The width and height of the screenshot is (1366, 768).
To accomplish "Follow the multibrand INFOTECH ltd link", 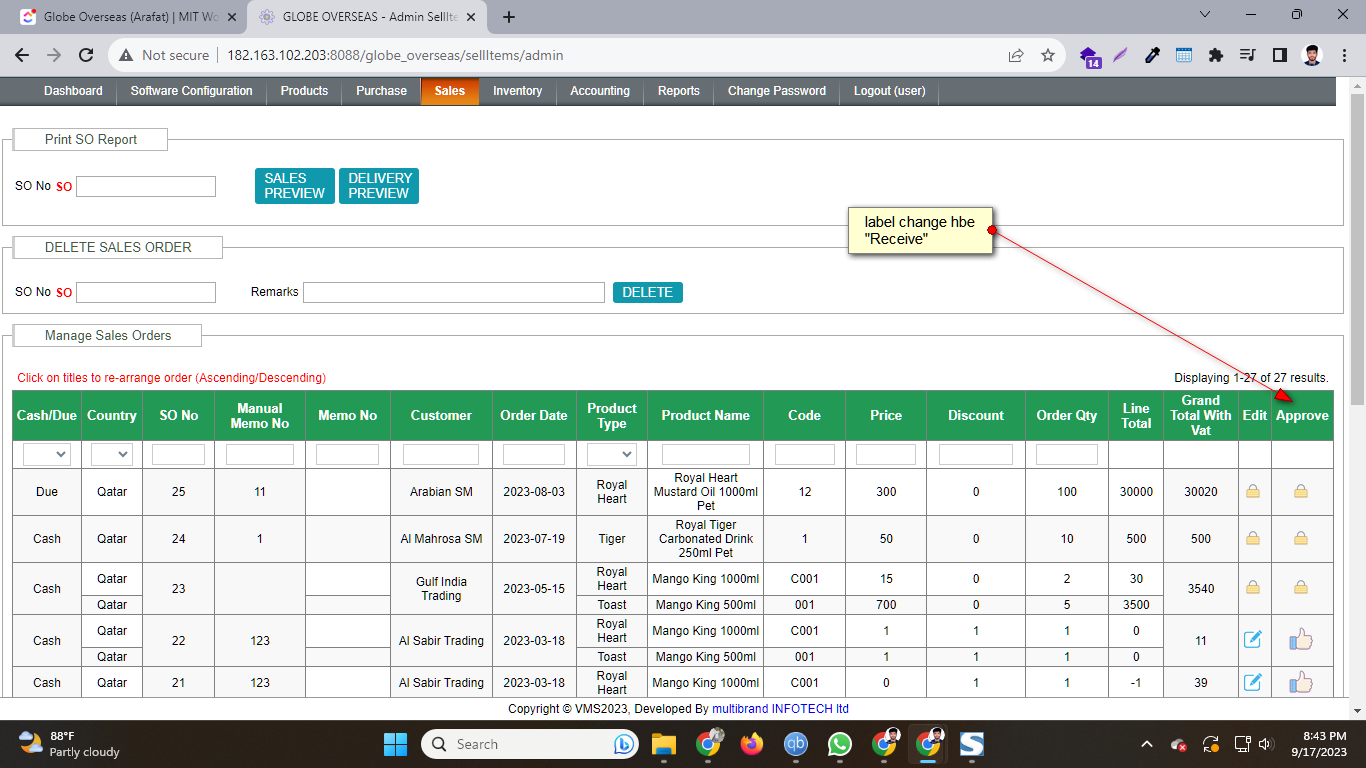I will (x=780, y=708).
